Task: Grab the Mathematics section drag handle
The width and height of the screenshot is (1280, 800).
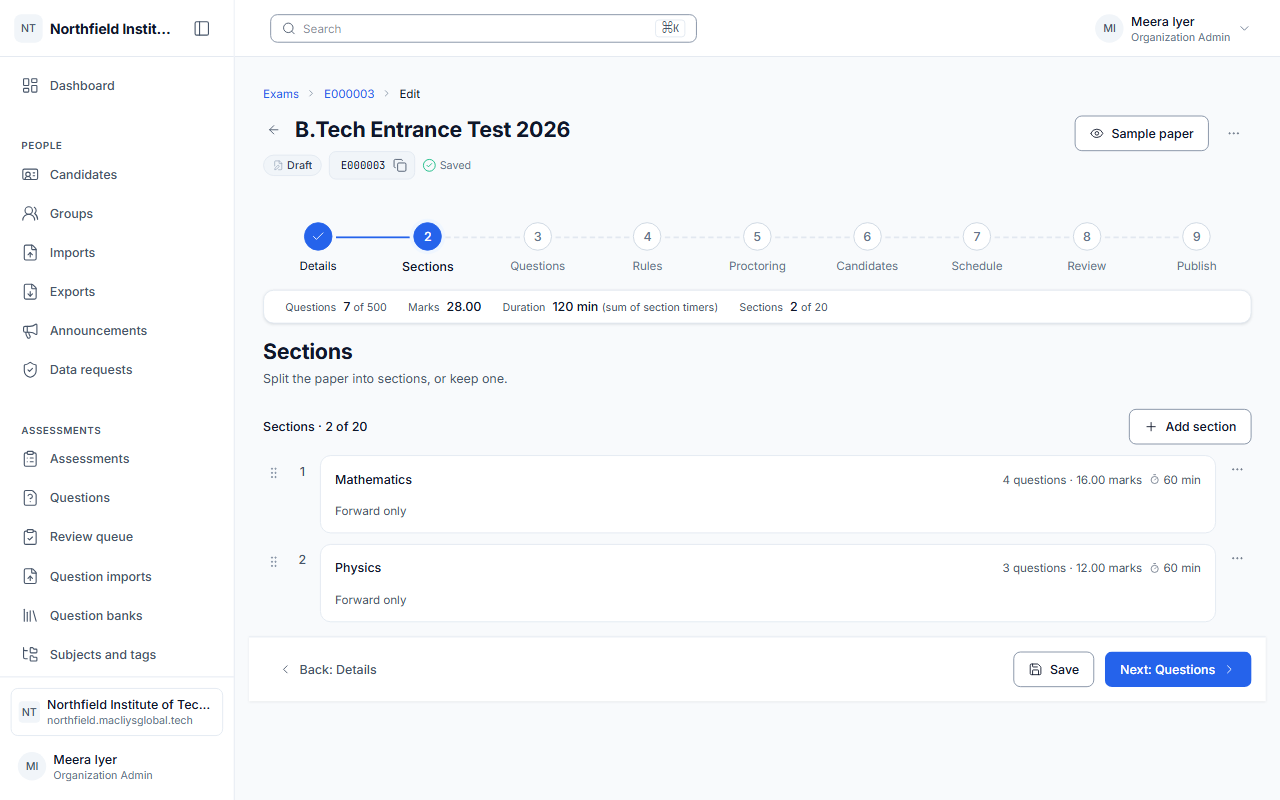Action: 273,473
